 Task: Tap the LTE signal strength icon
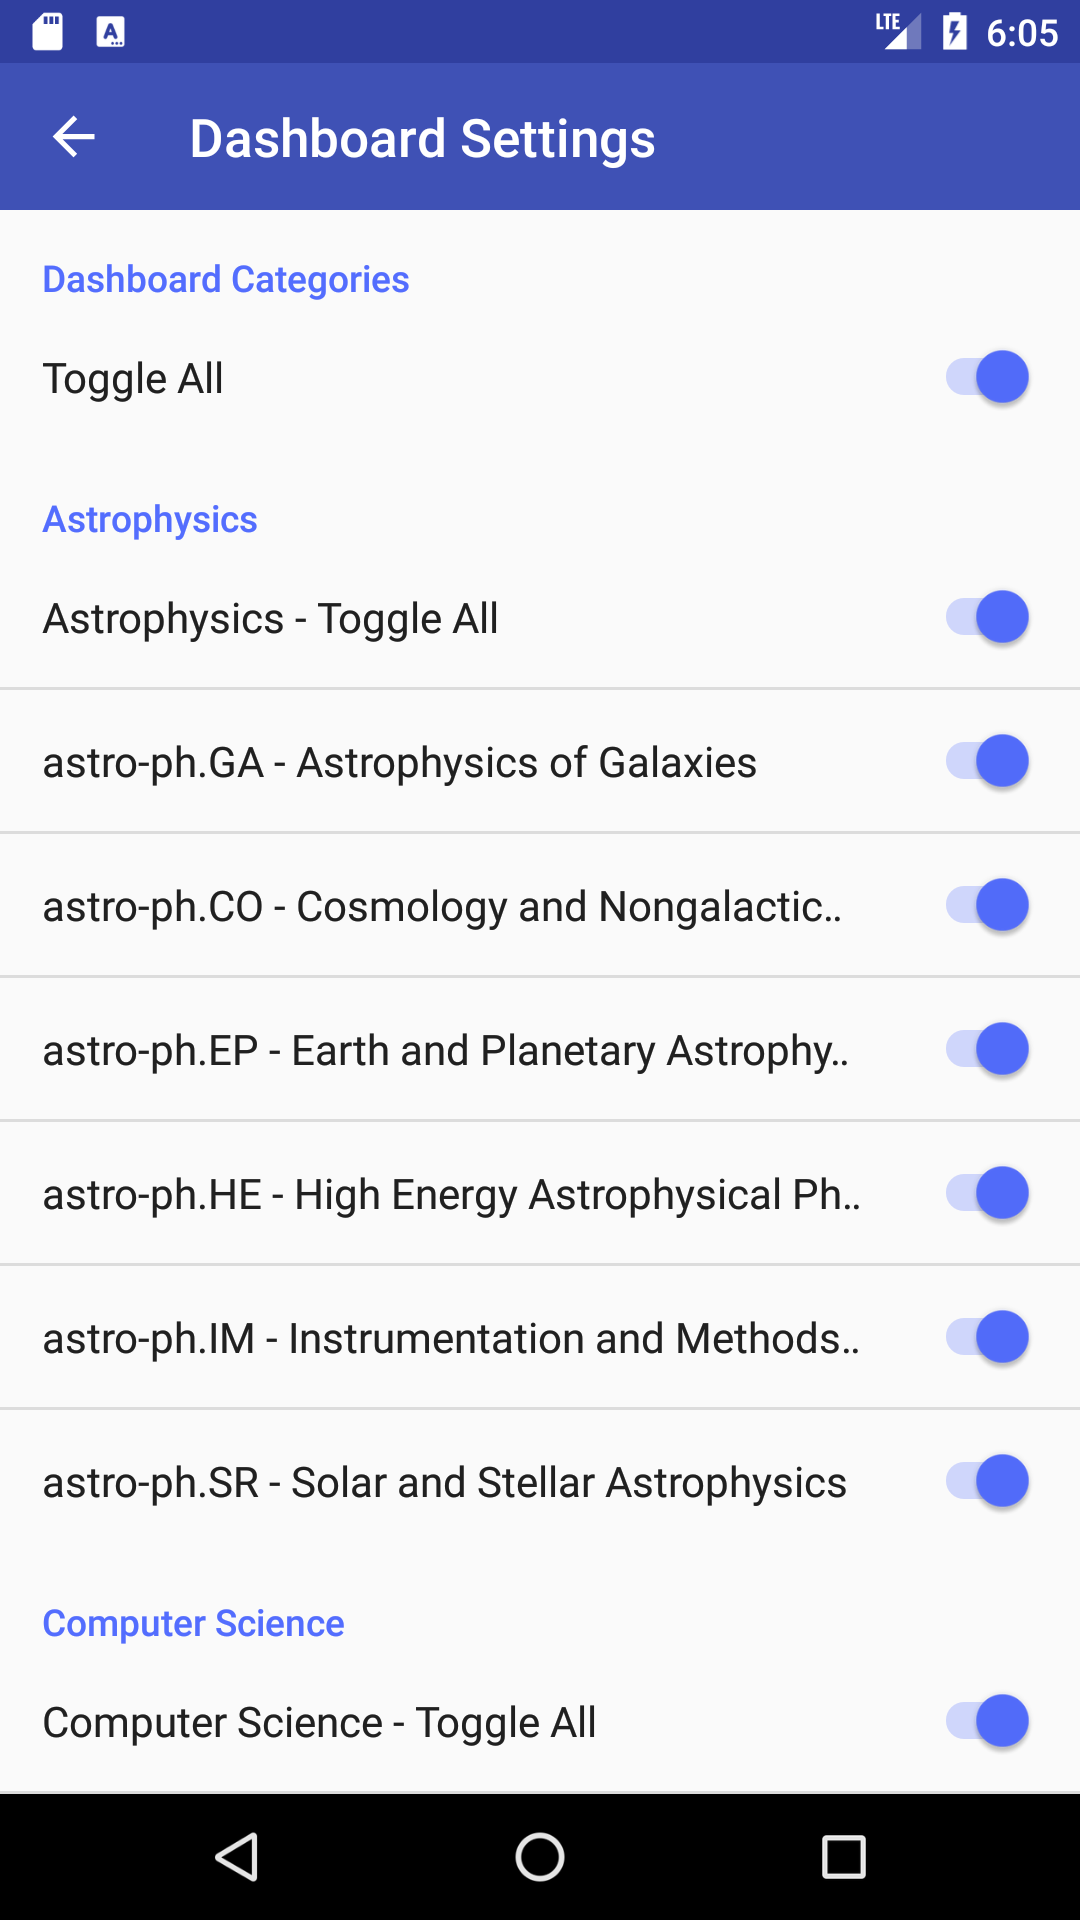pyautogui.click(x=897, y=30)
